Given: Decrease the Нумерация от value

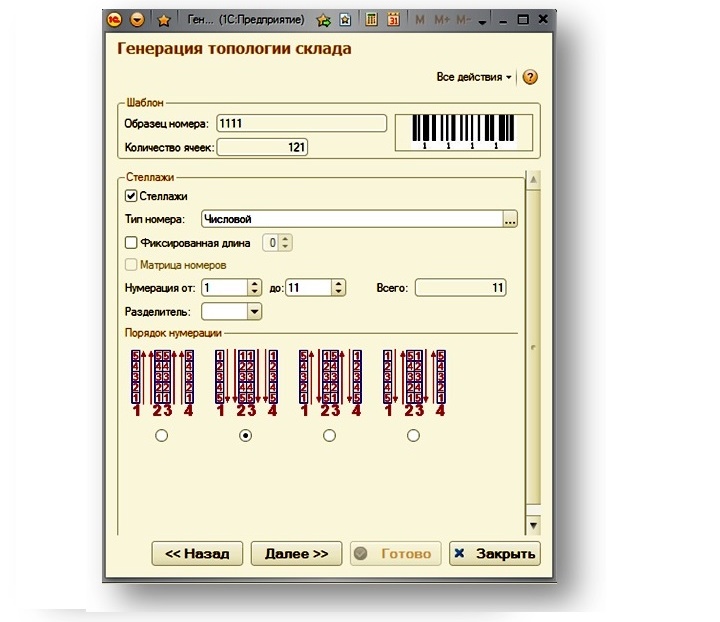Looking at the screenshot, I should pyautogui.click(x=254, y=292).
